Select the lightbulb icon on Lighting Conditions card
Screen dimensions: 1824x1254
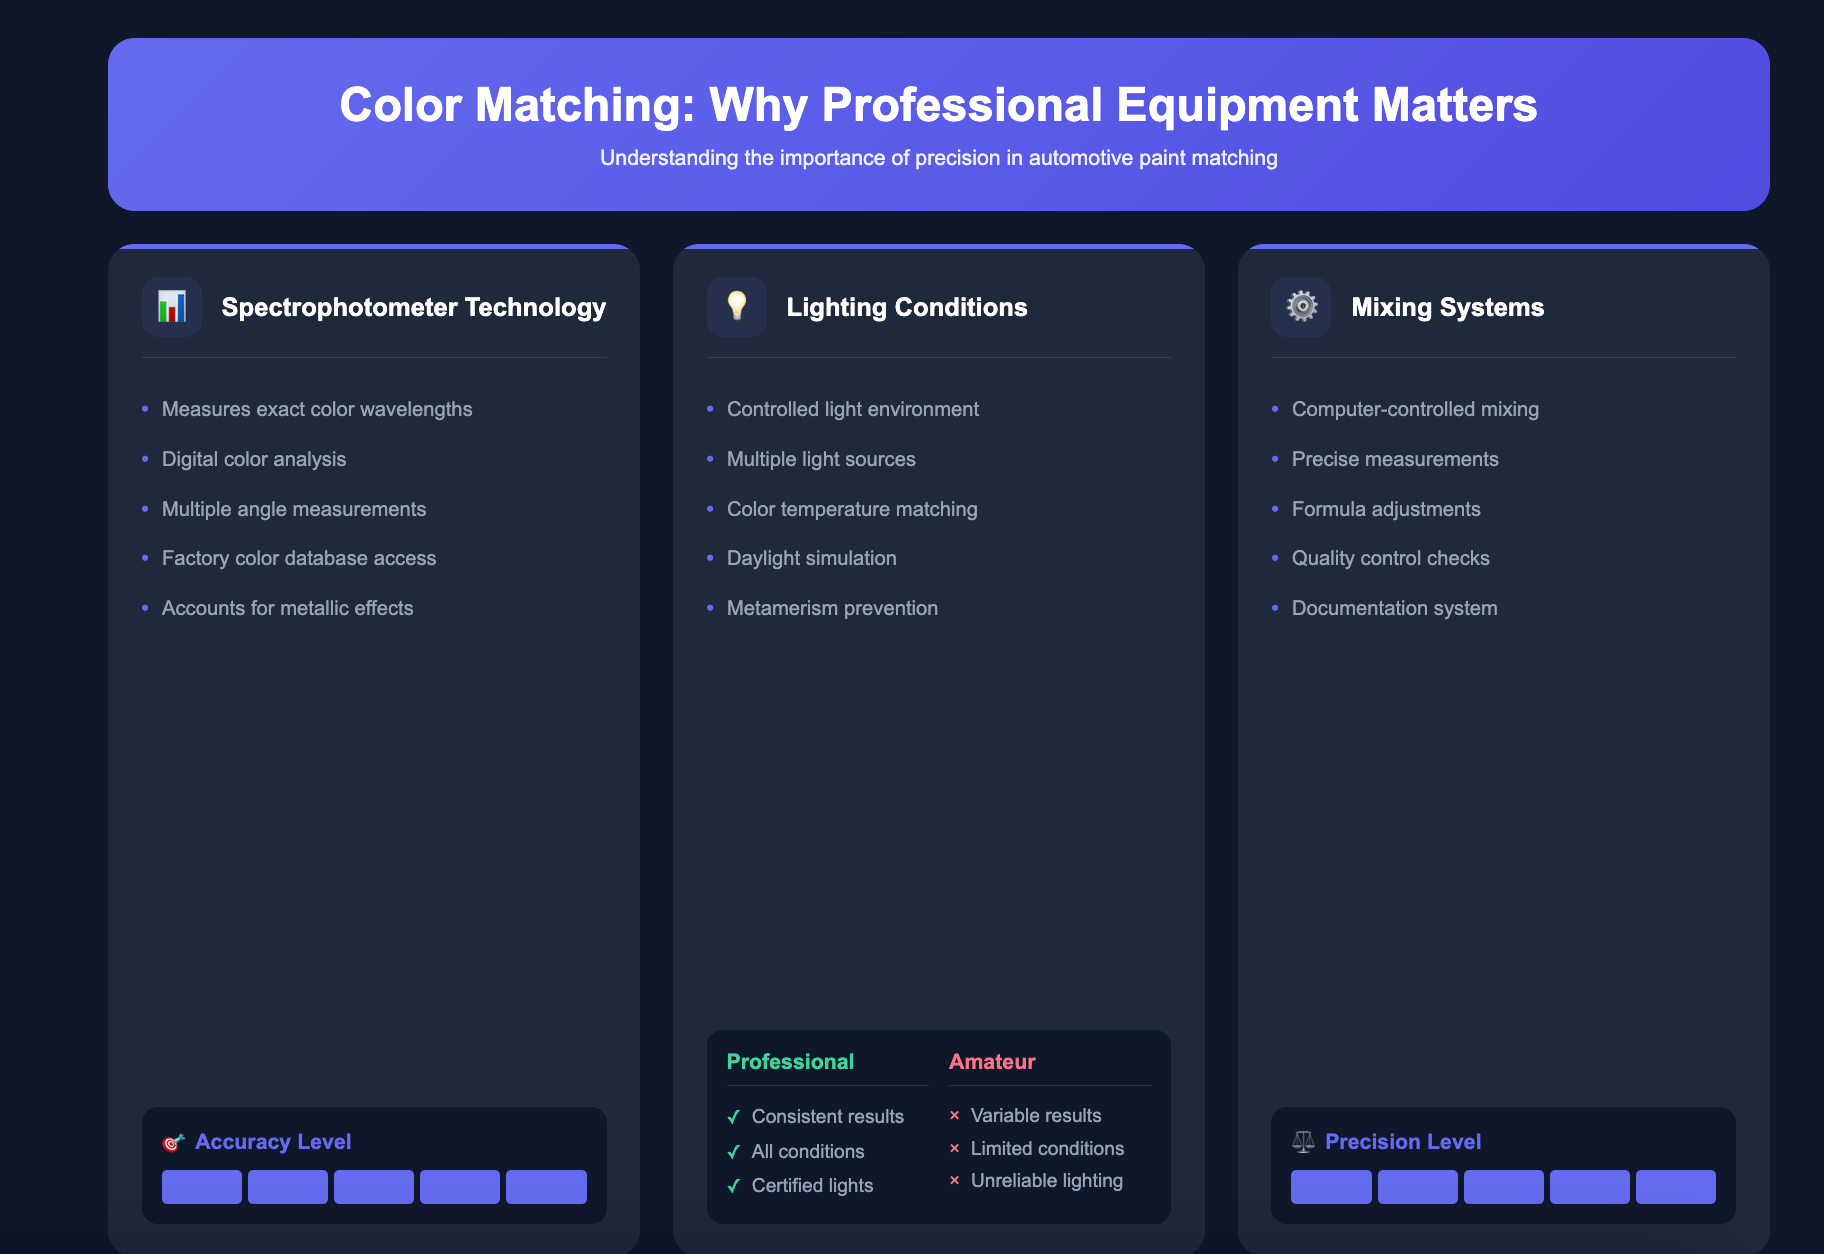click(x=736, y=307)
